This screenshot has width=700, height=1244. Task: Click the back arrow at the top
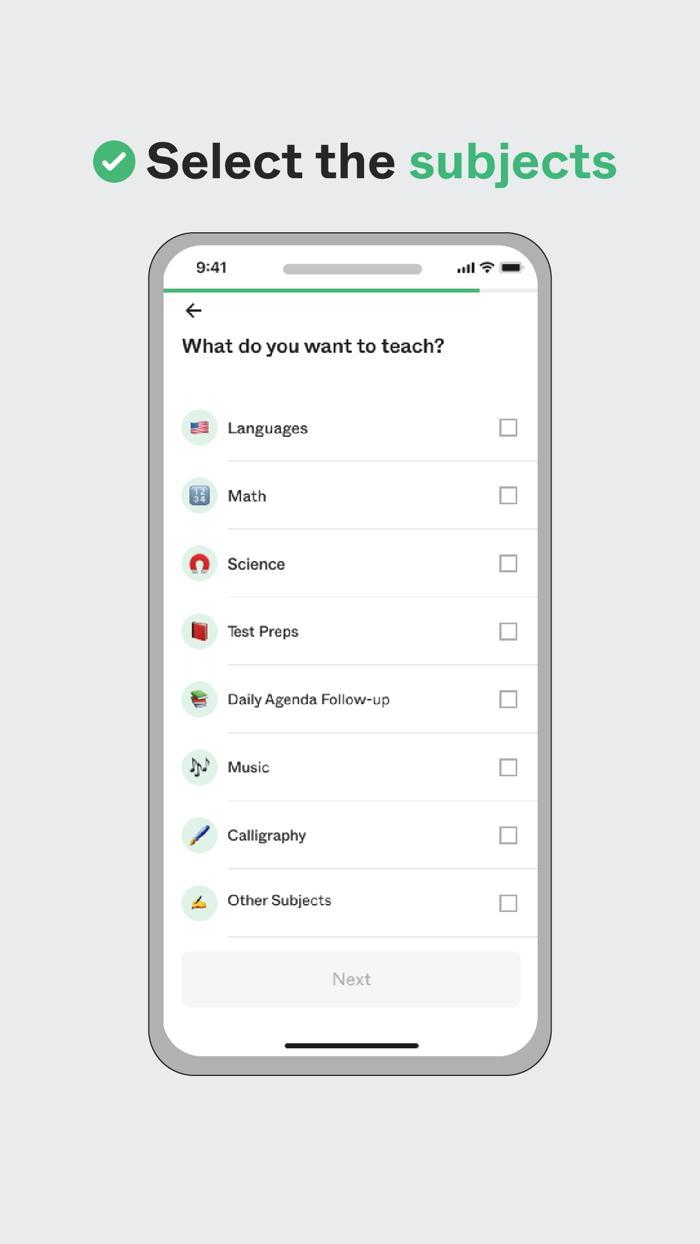(193, 310)
